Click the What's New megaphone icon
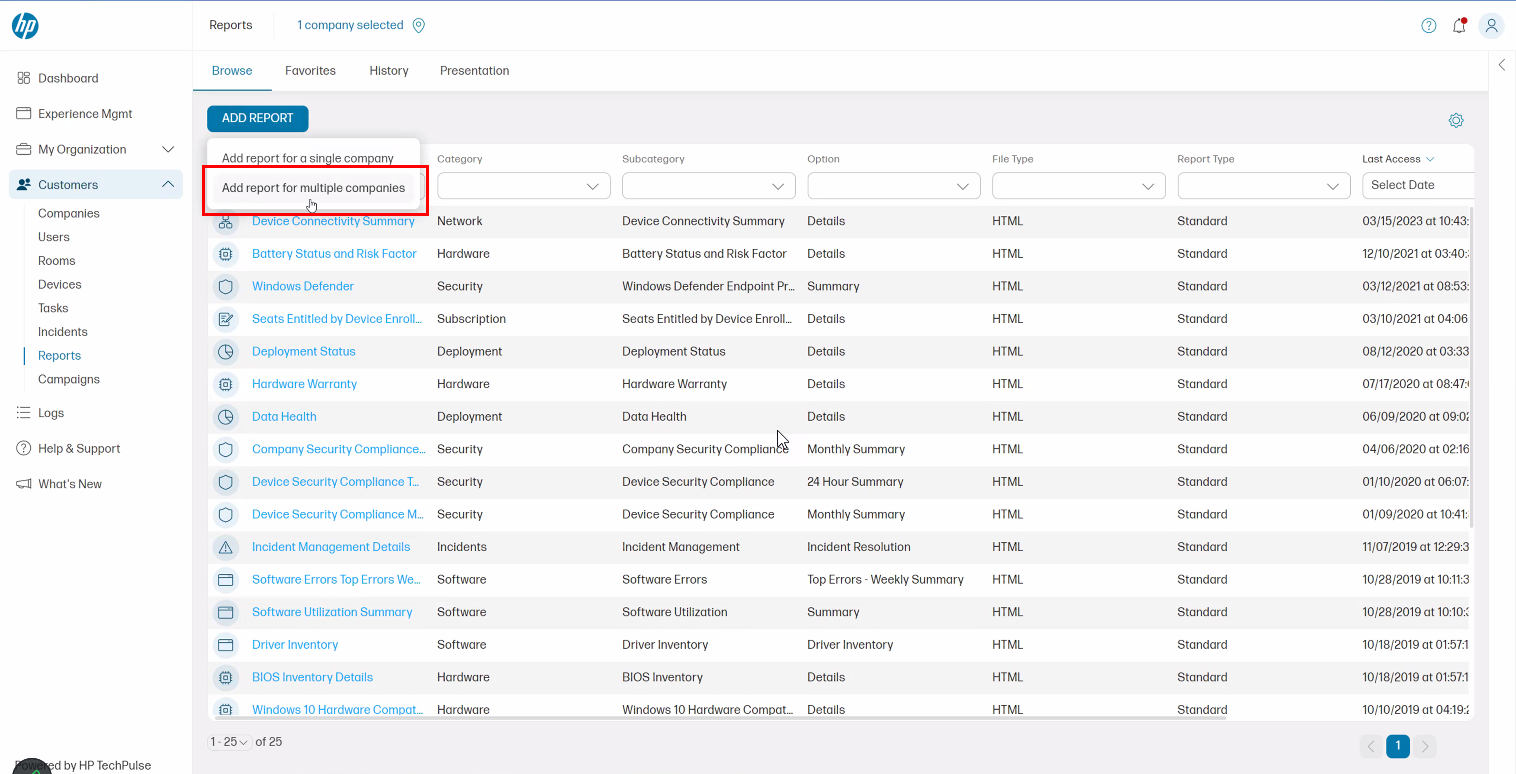Viewport: 1516px width, 774px height. [x=23, y=483]
